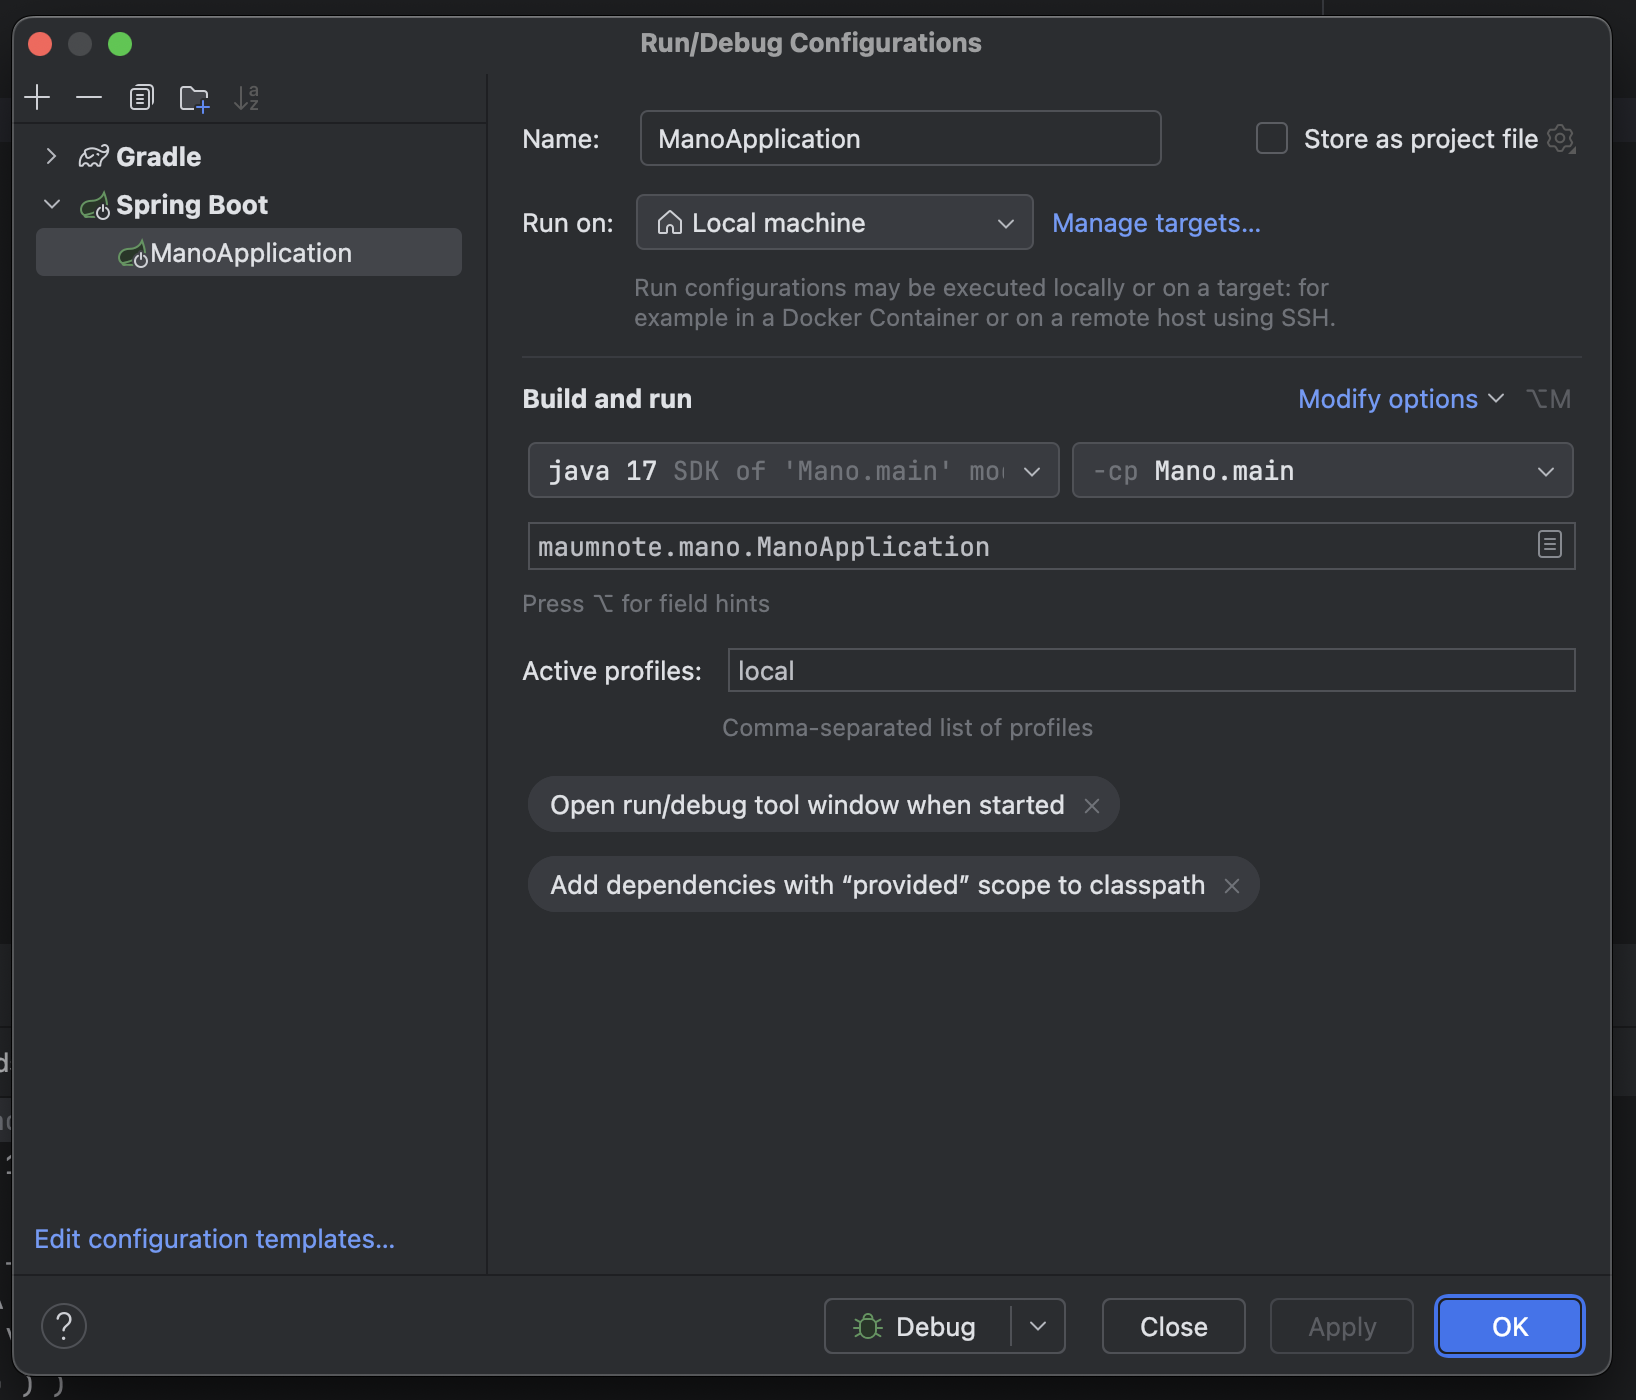1636x1400 pixels.
Task: Click the Apply button
Action: pos(1341,1326)
